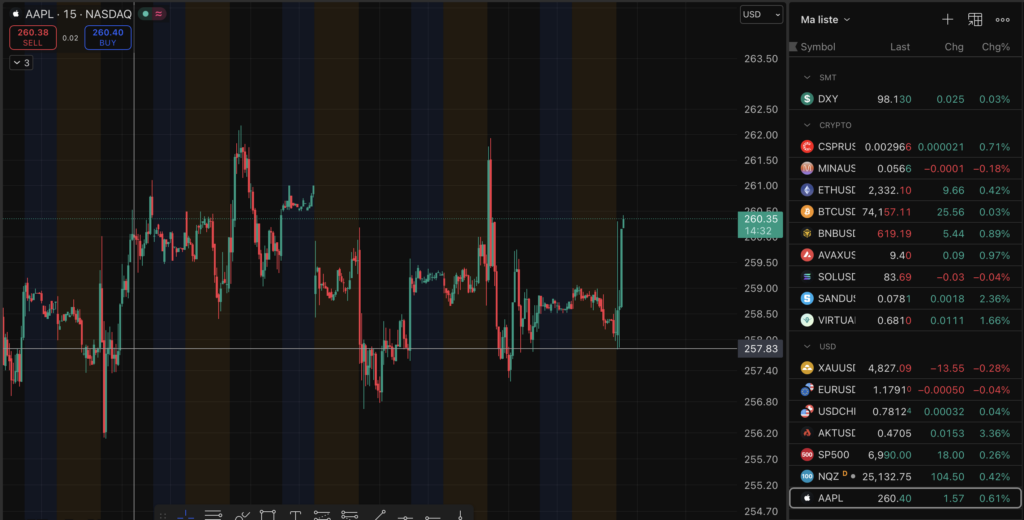
Task: Click the flag icon beside Symbol header
Action: tap(794, 47)
